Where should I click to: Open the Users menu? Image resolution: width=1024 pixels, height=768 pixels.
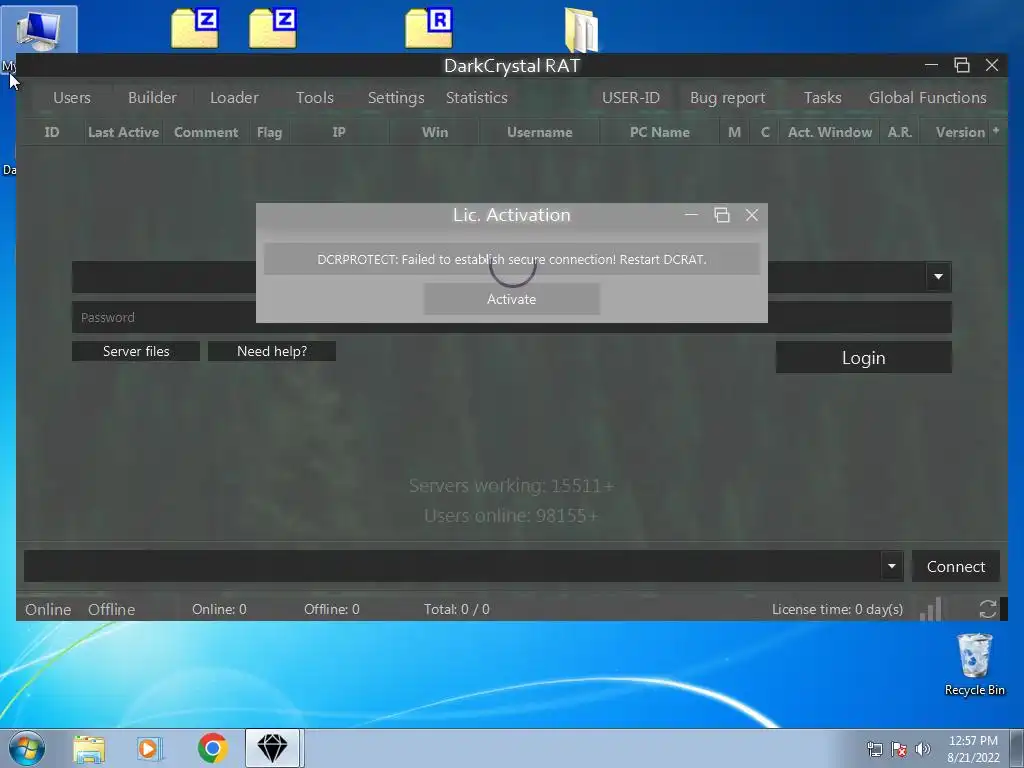72,97
